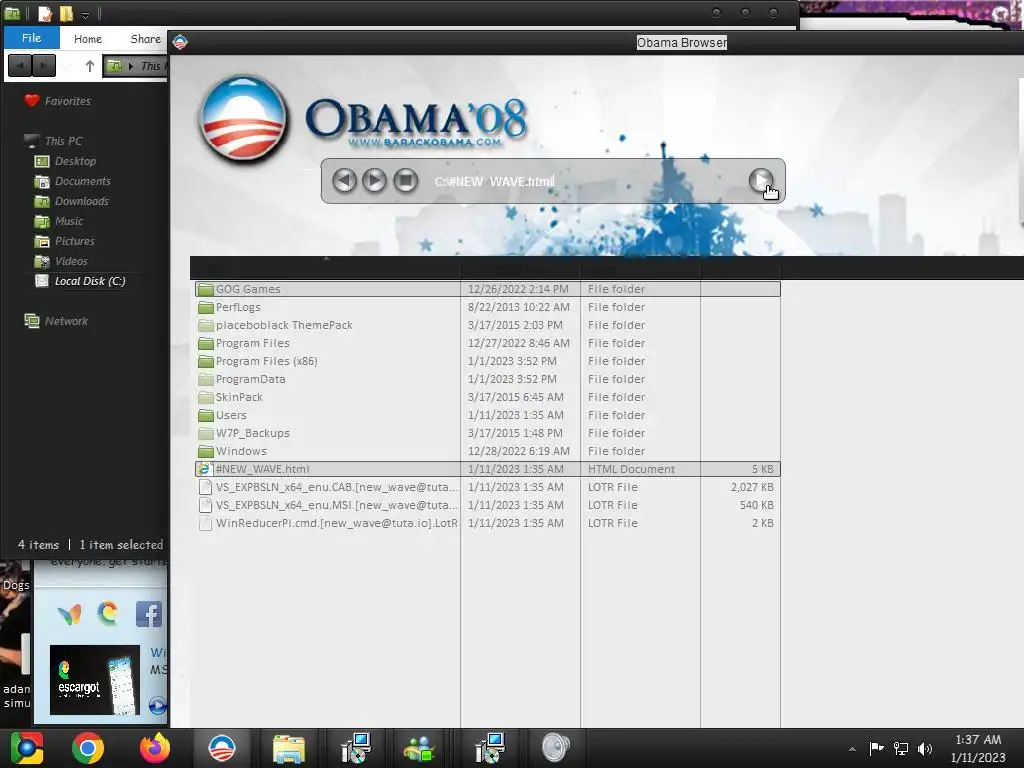This screenshot has height=768, width=1024.
Task: Open Videos in the sidebar
Action: pyautogui.click(x=71, y=261)
